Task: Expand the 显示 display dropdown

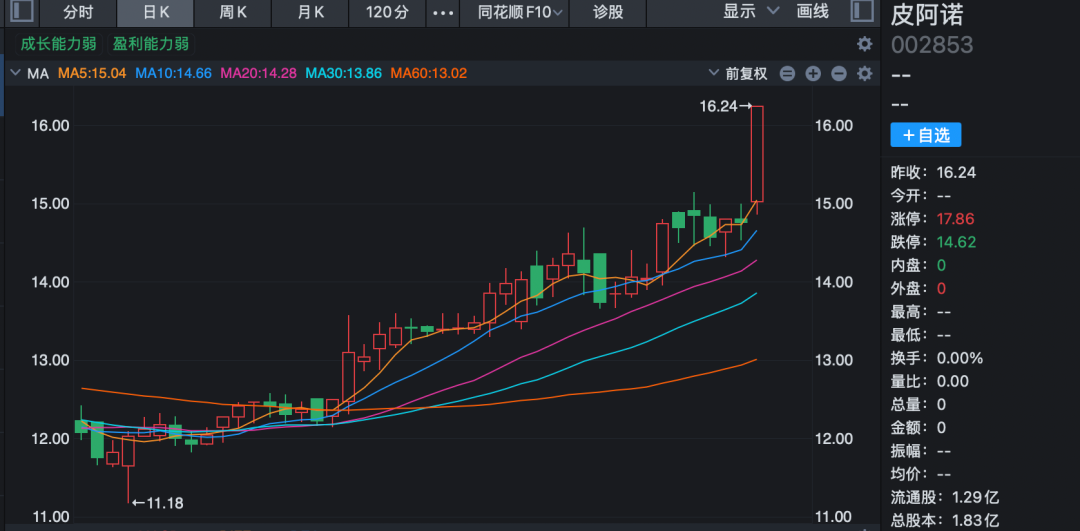Action: click(751, 12)
